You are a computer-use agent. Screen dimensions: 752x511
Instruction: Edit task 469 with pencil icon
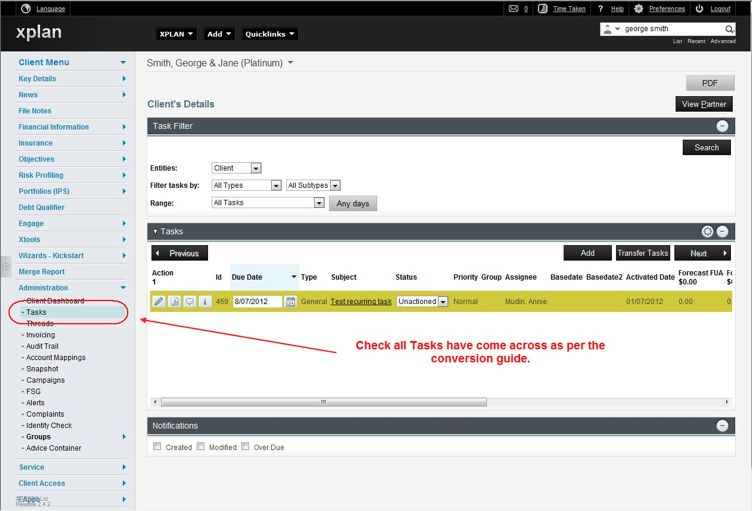click(159, 301)
